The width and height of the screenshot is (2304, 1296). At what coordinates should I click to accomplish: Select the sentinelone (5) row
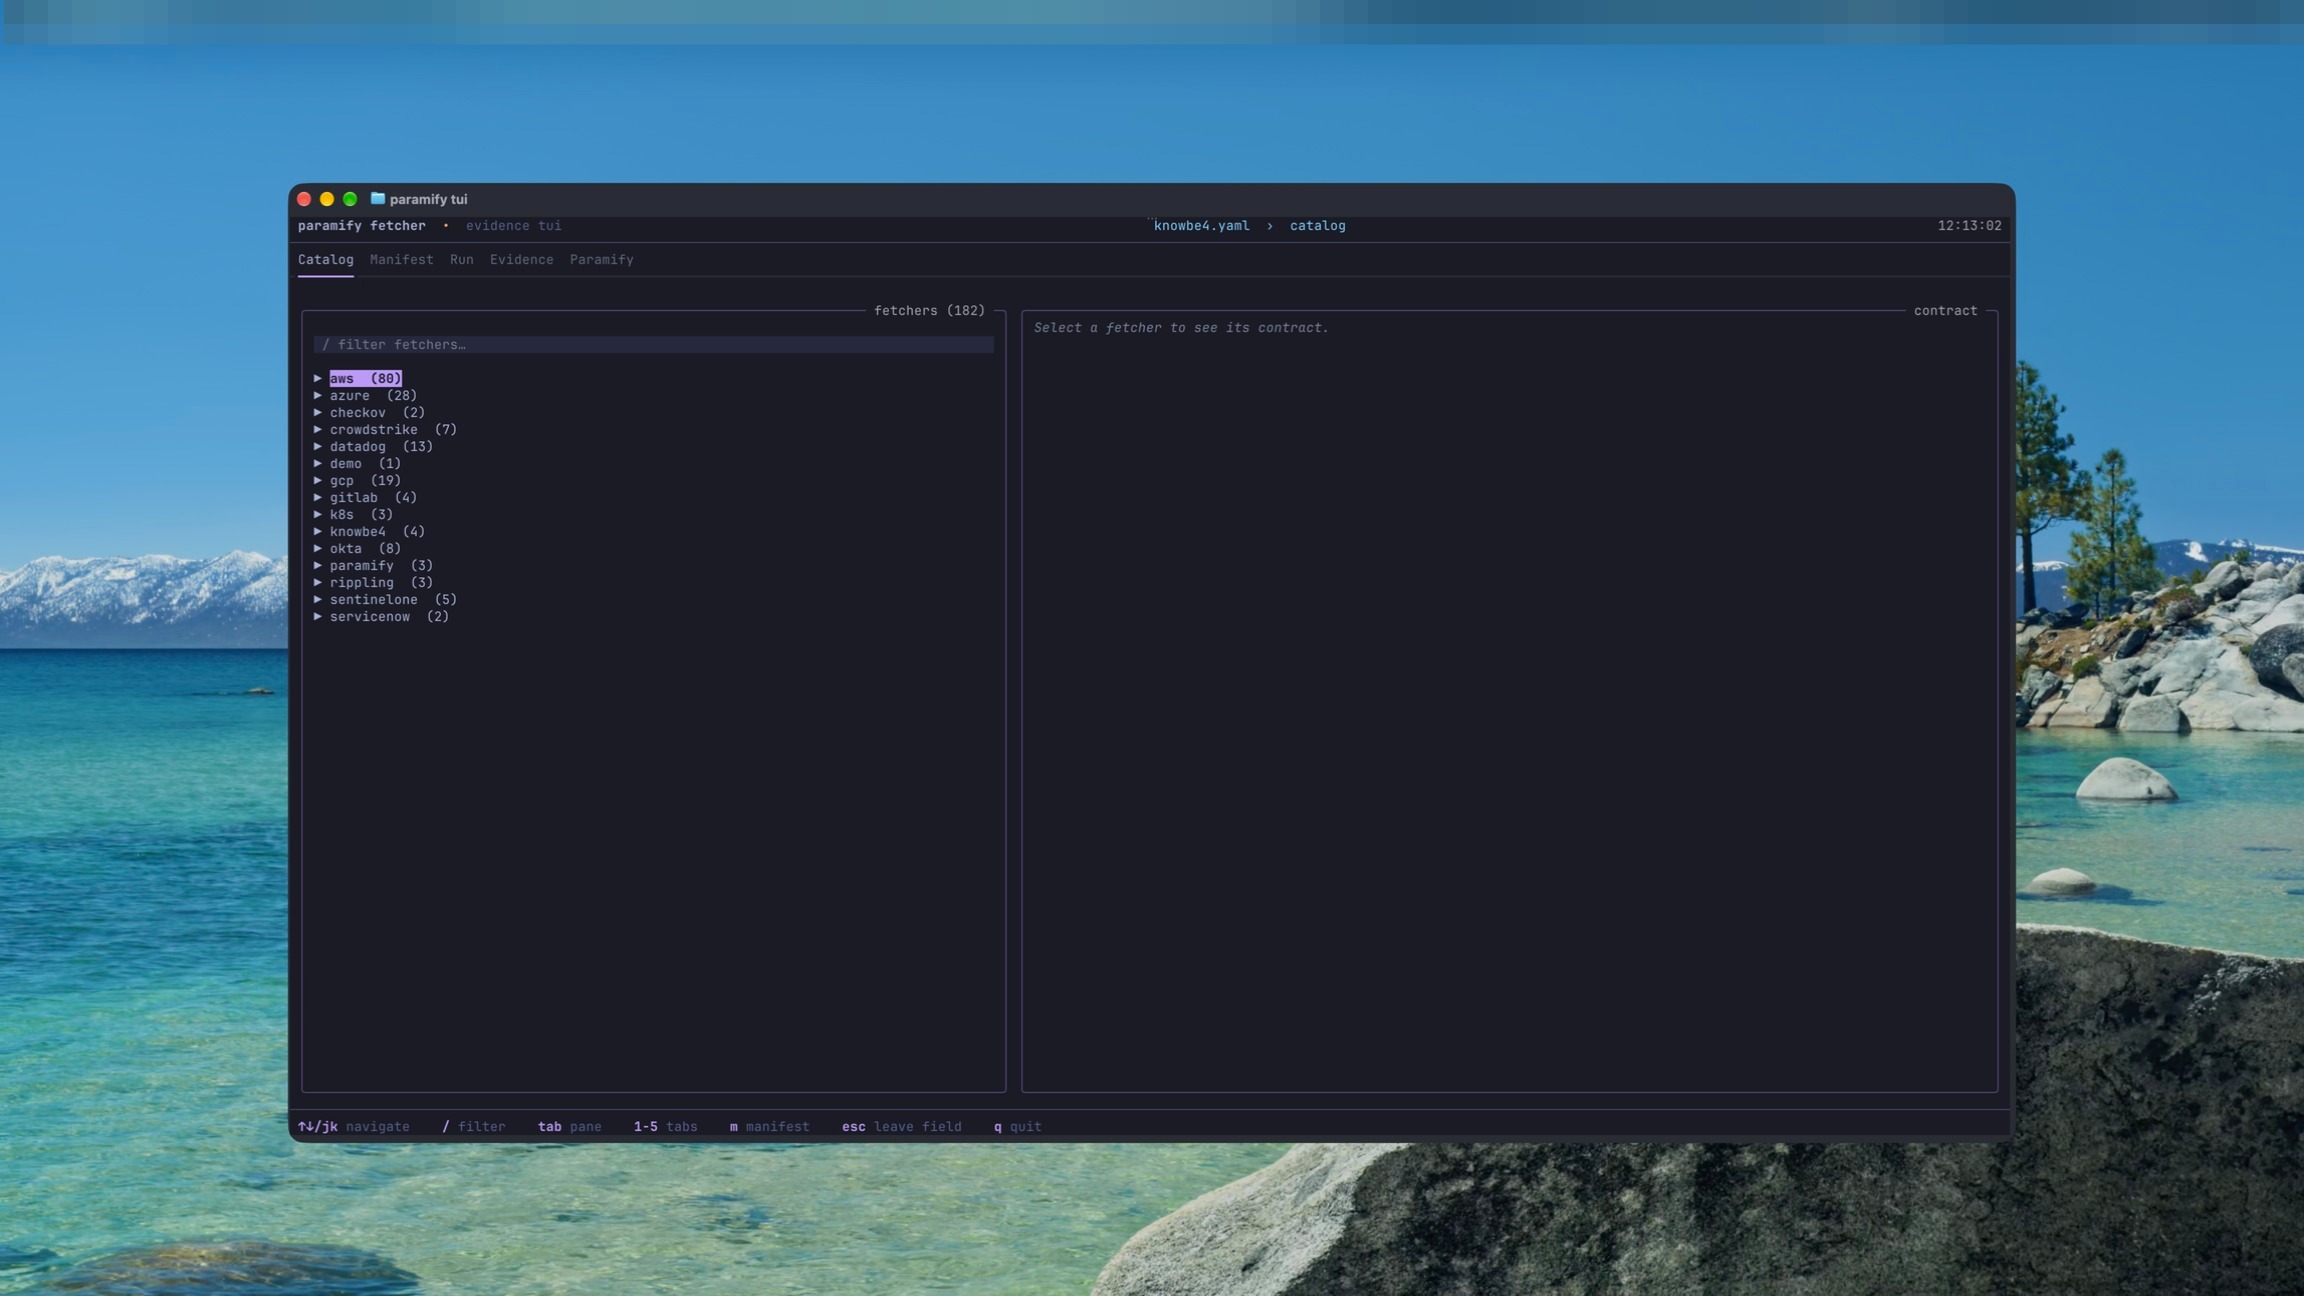(x=393, y=599)
